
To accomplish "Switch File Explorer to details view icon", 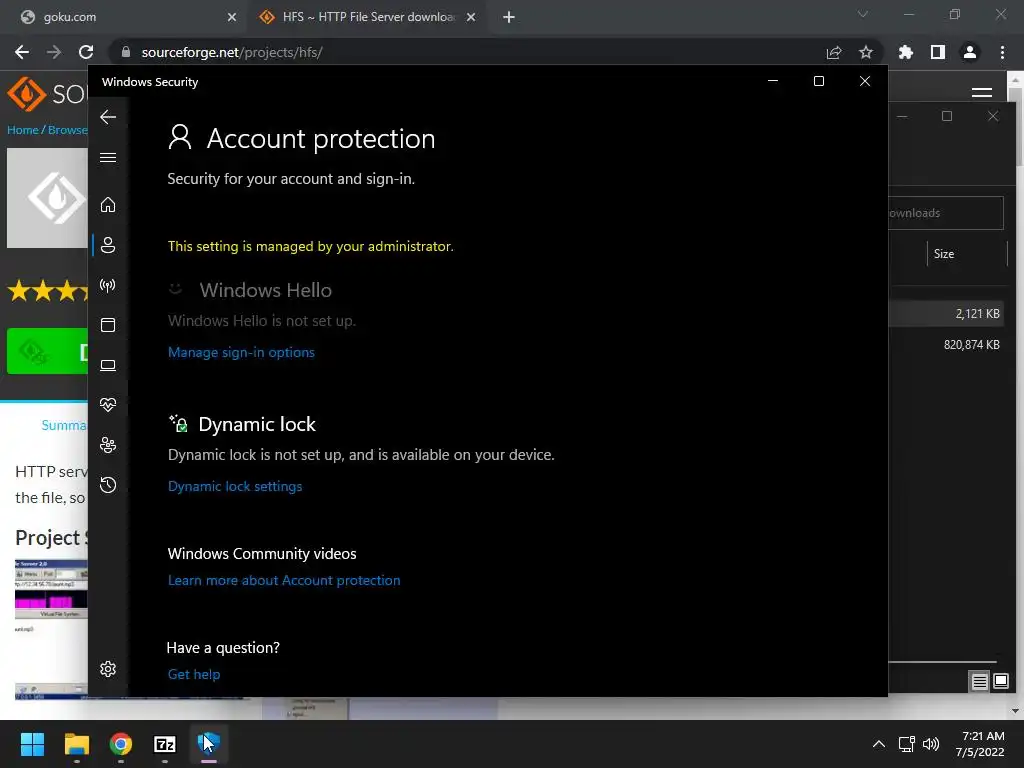I will click(979, 682).
